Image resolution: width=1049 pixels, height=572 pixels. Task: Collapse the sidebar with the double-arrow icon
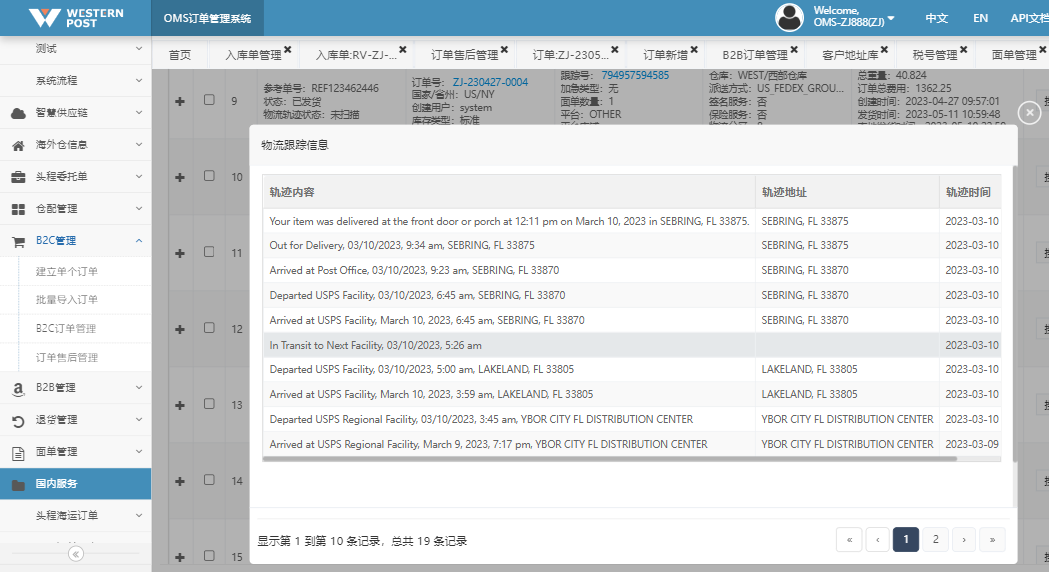click(x=76, y=554)
